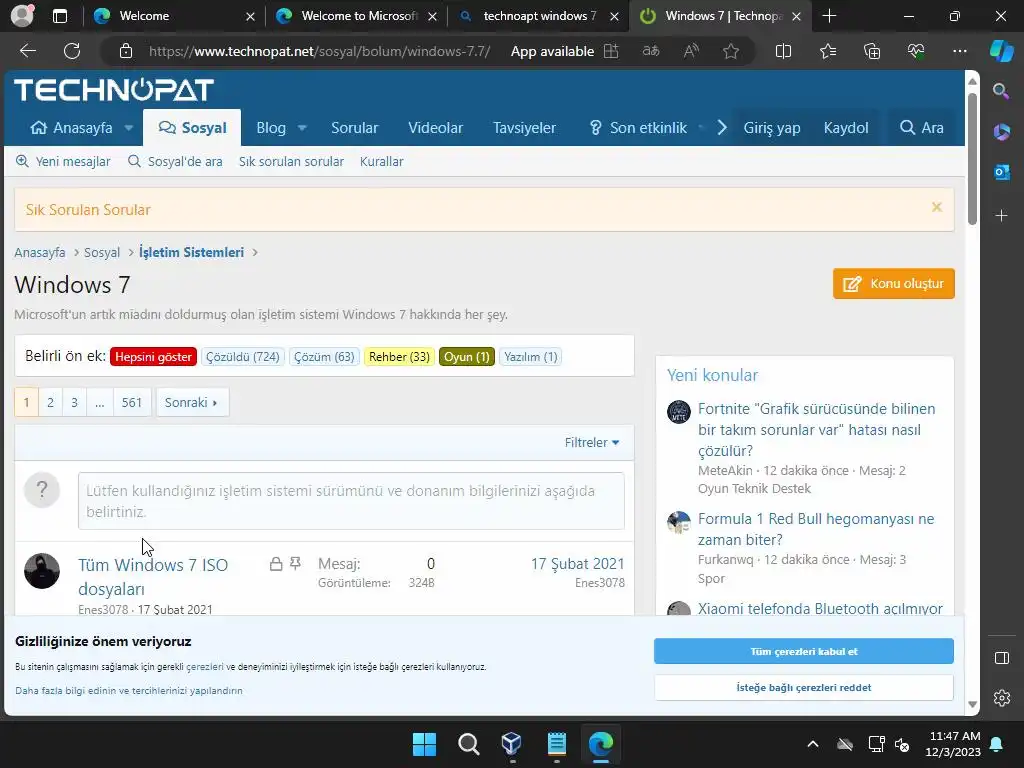The height and width of the screenshot is (768, 1024).
Task: Open the Ara search button
Action: tap(921, 127)
